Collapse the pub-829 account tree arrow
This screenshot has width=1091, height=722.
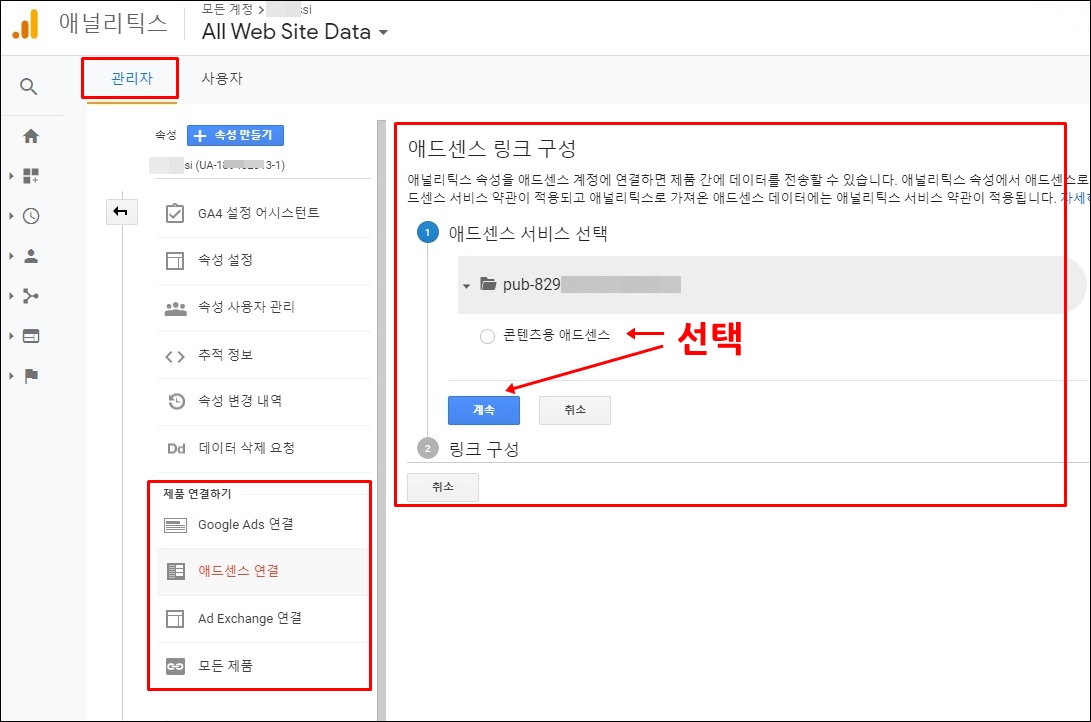click(466, 285)
